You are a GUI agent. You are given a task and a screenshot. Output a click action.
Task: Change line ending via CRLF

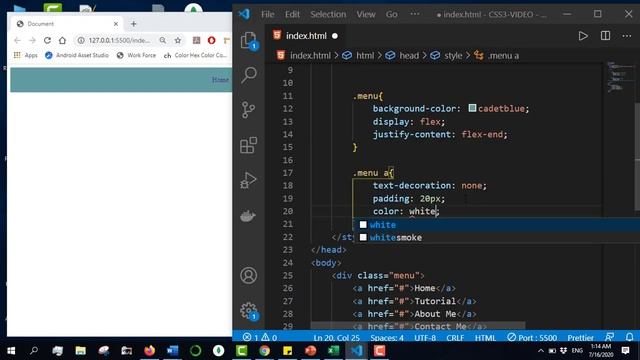[455, 338]
